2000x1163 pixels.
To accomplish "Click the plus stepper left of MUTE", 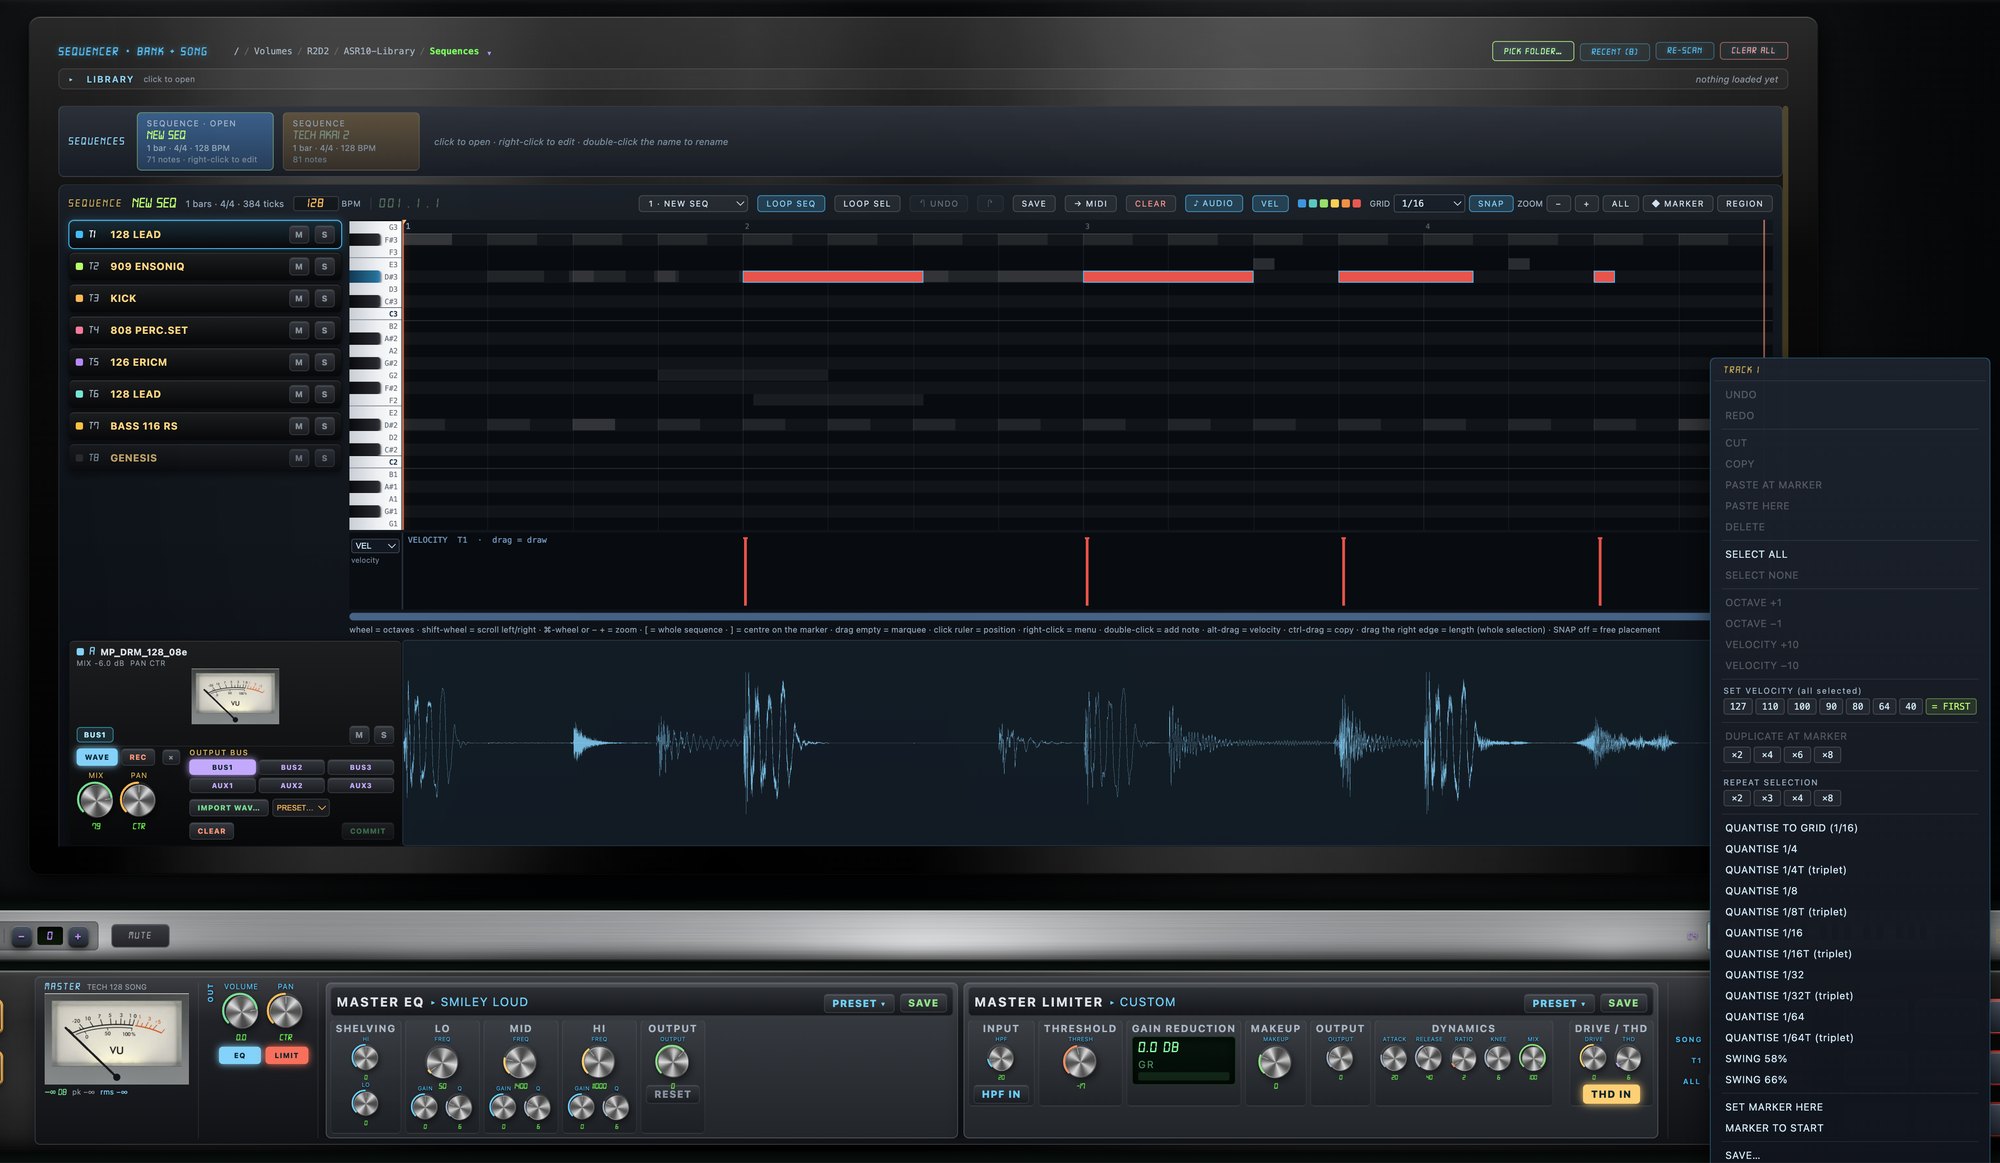I will coord(78,936).
